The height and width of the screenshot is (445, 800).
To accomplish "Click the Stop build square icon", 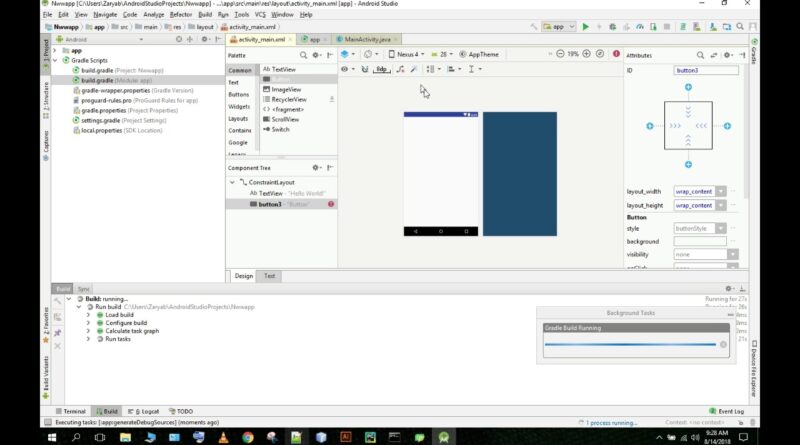I will point(667,27).
